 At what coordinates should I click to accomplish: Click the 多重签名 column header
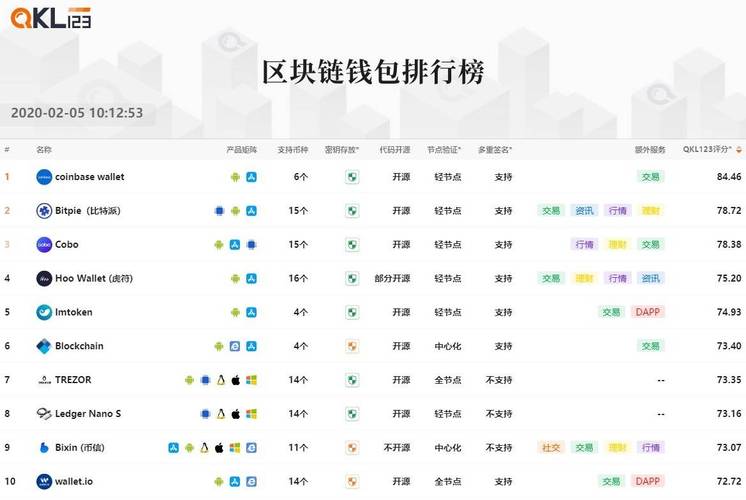pos(495,150)
